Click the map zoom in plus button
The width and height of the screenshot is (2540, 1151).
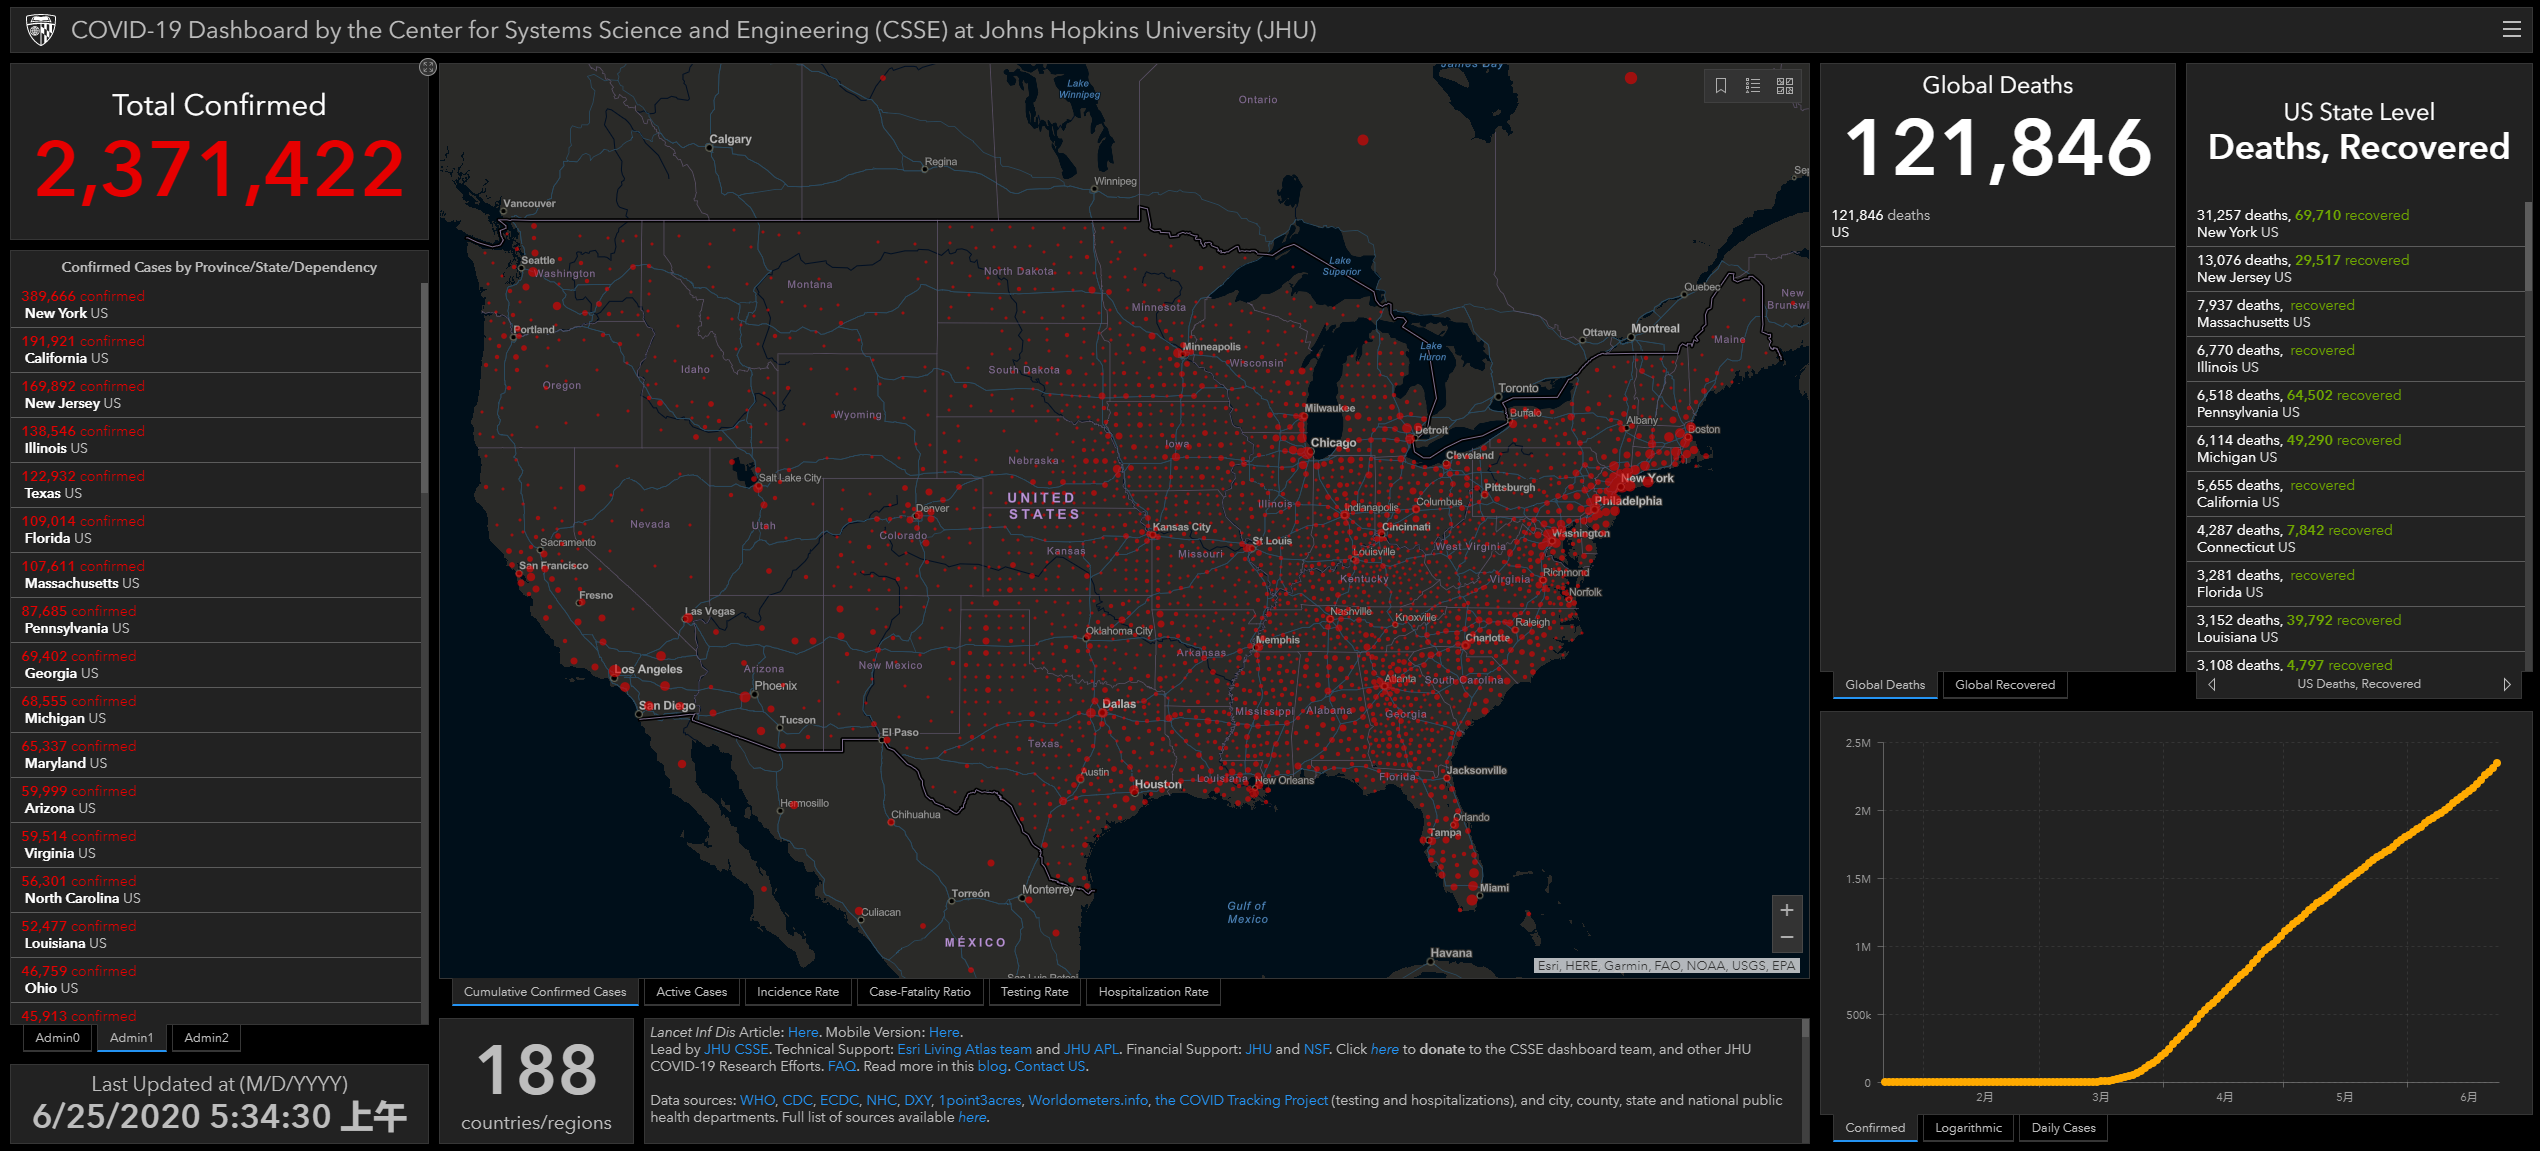tap(1786, 910)
